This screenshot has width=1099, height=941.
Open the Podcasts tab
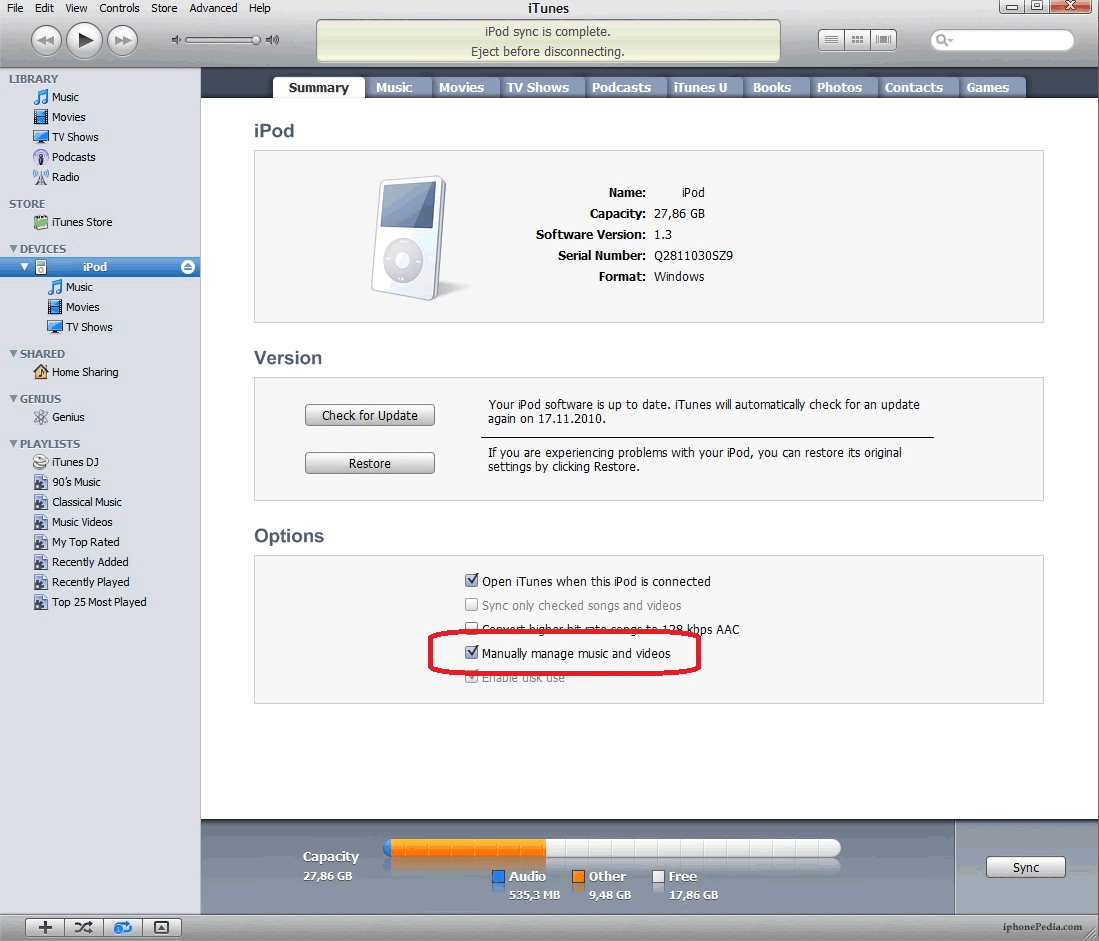point(621,88)
